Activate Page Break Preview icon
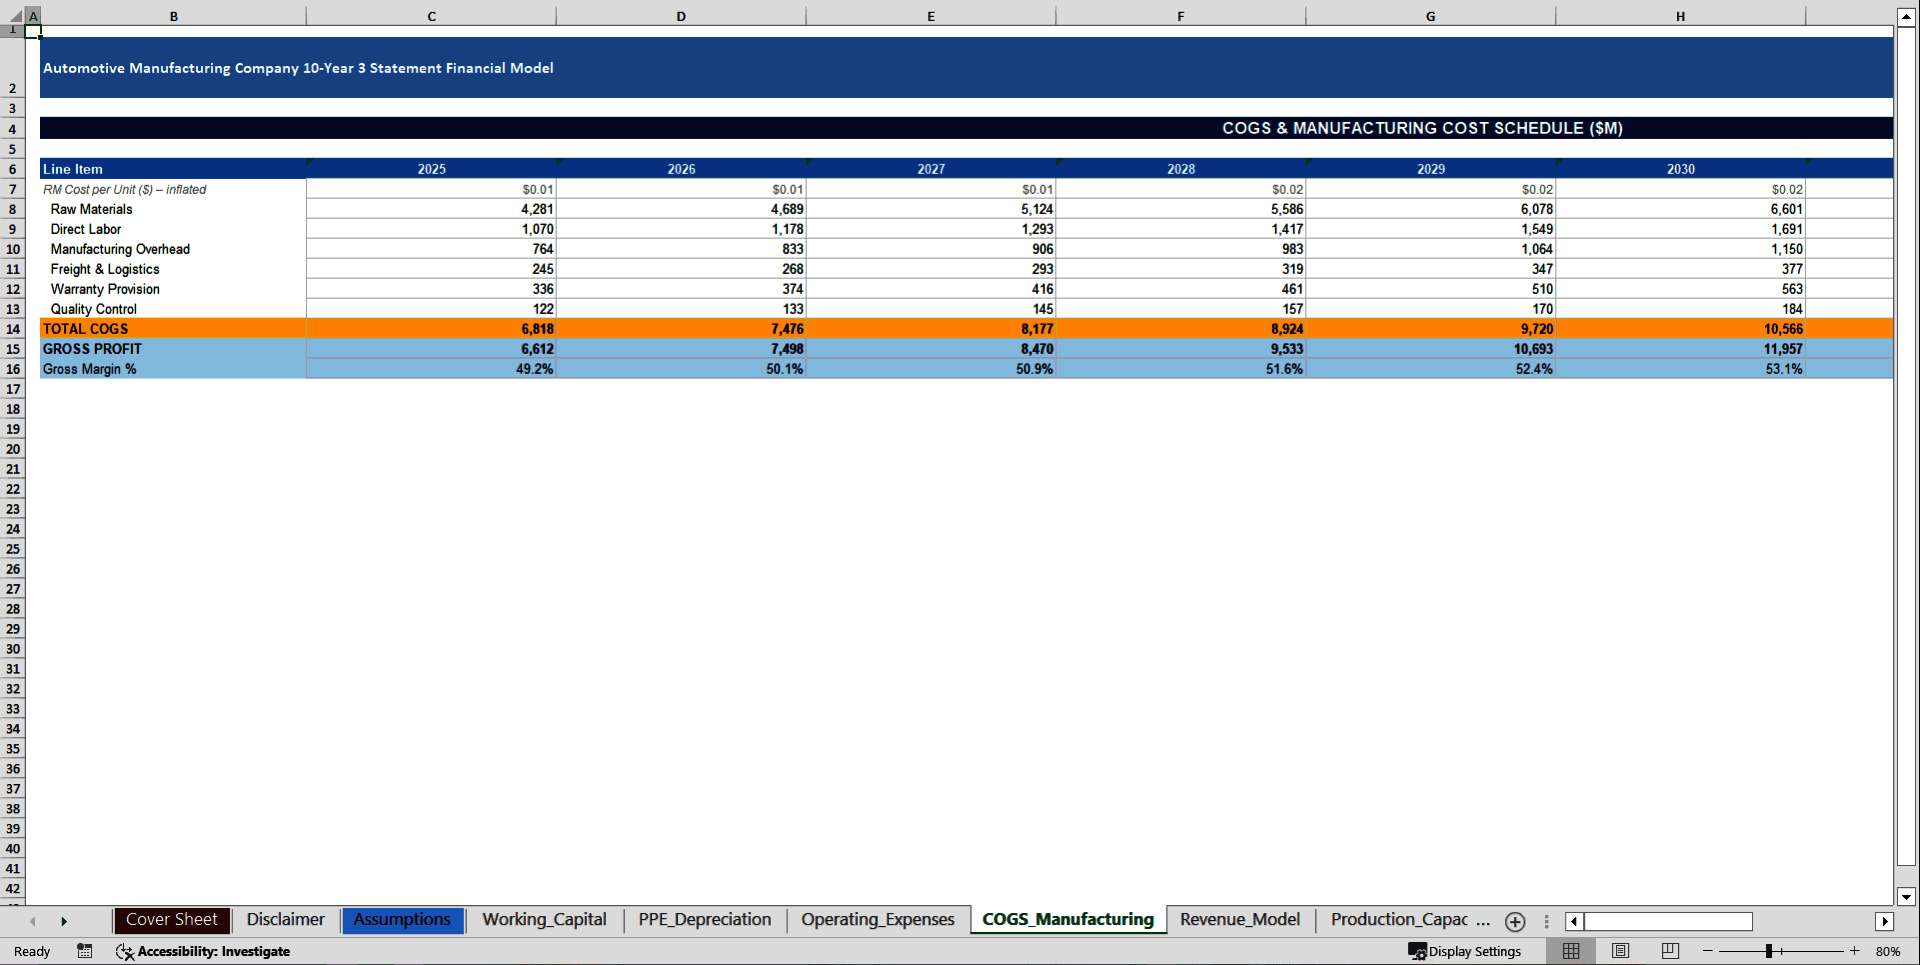Viewport: 1920px width, 965px height. (1668, 951)
